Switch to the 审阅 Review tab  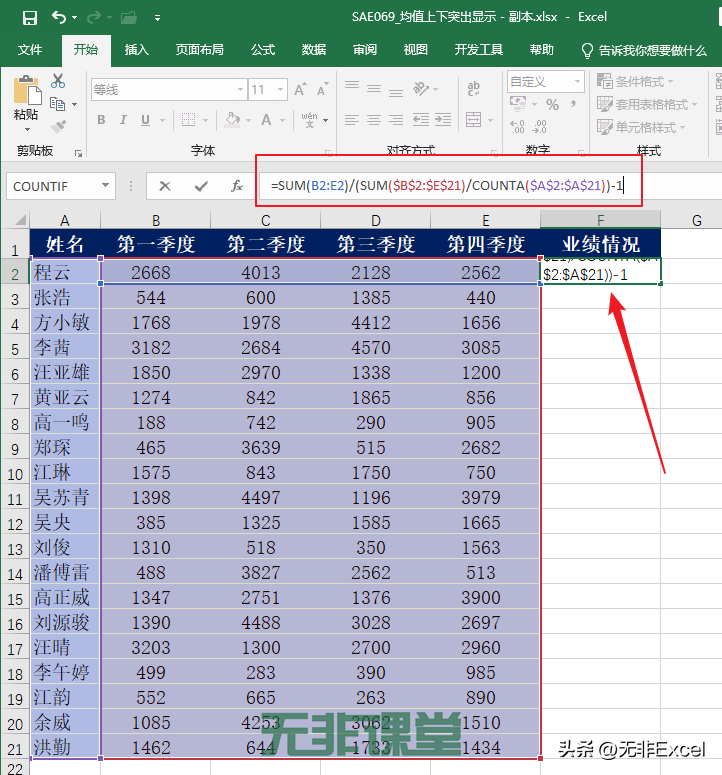coord(365,50)
